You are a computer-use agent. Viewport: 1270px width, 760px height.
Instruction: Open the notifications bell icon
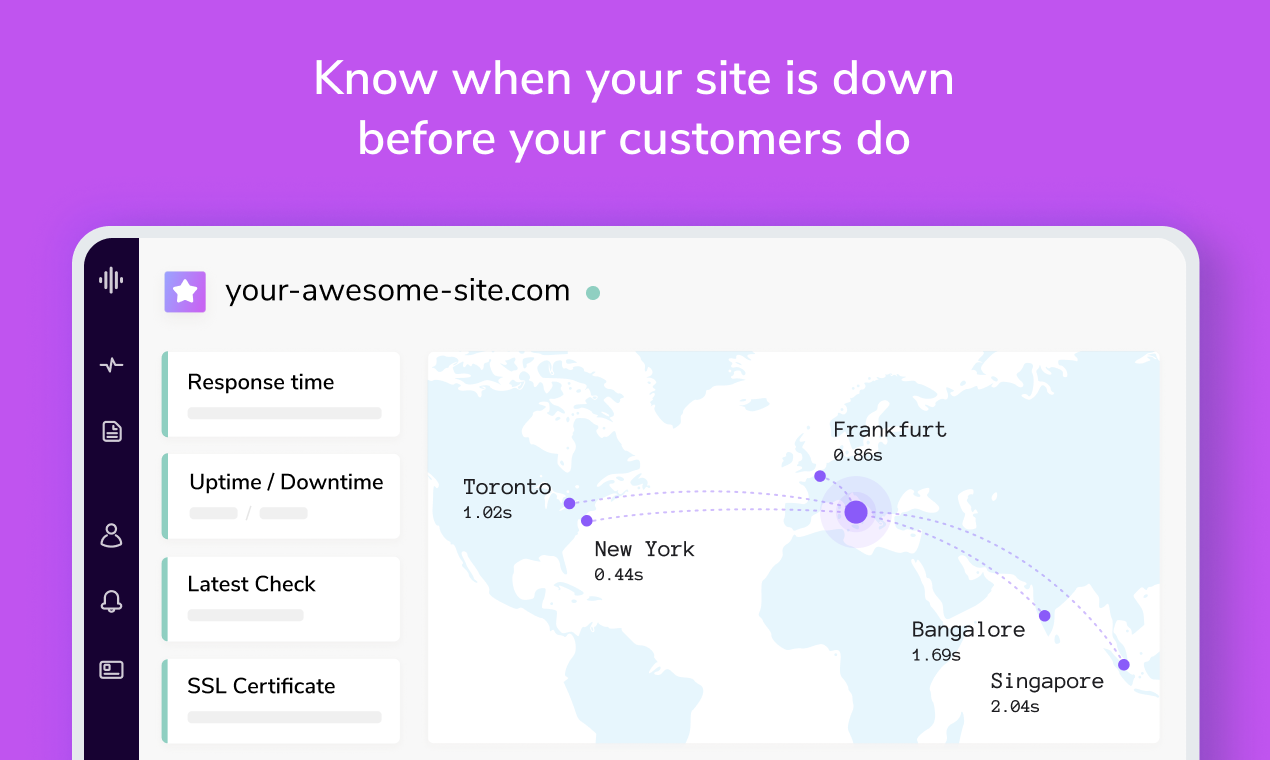click(x=111, y=601)
